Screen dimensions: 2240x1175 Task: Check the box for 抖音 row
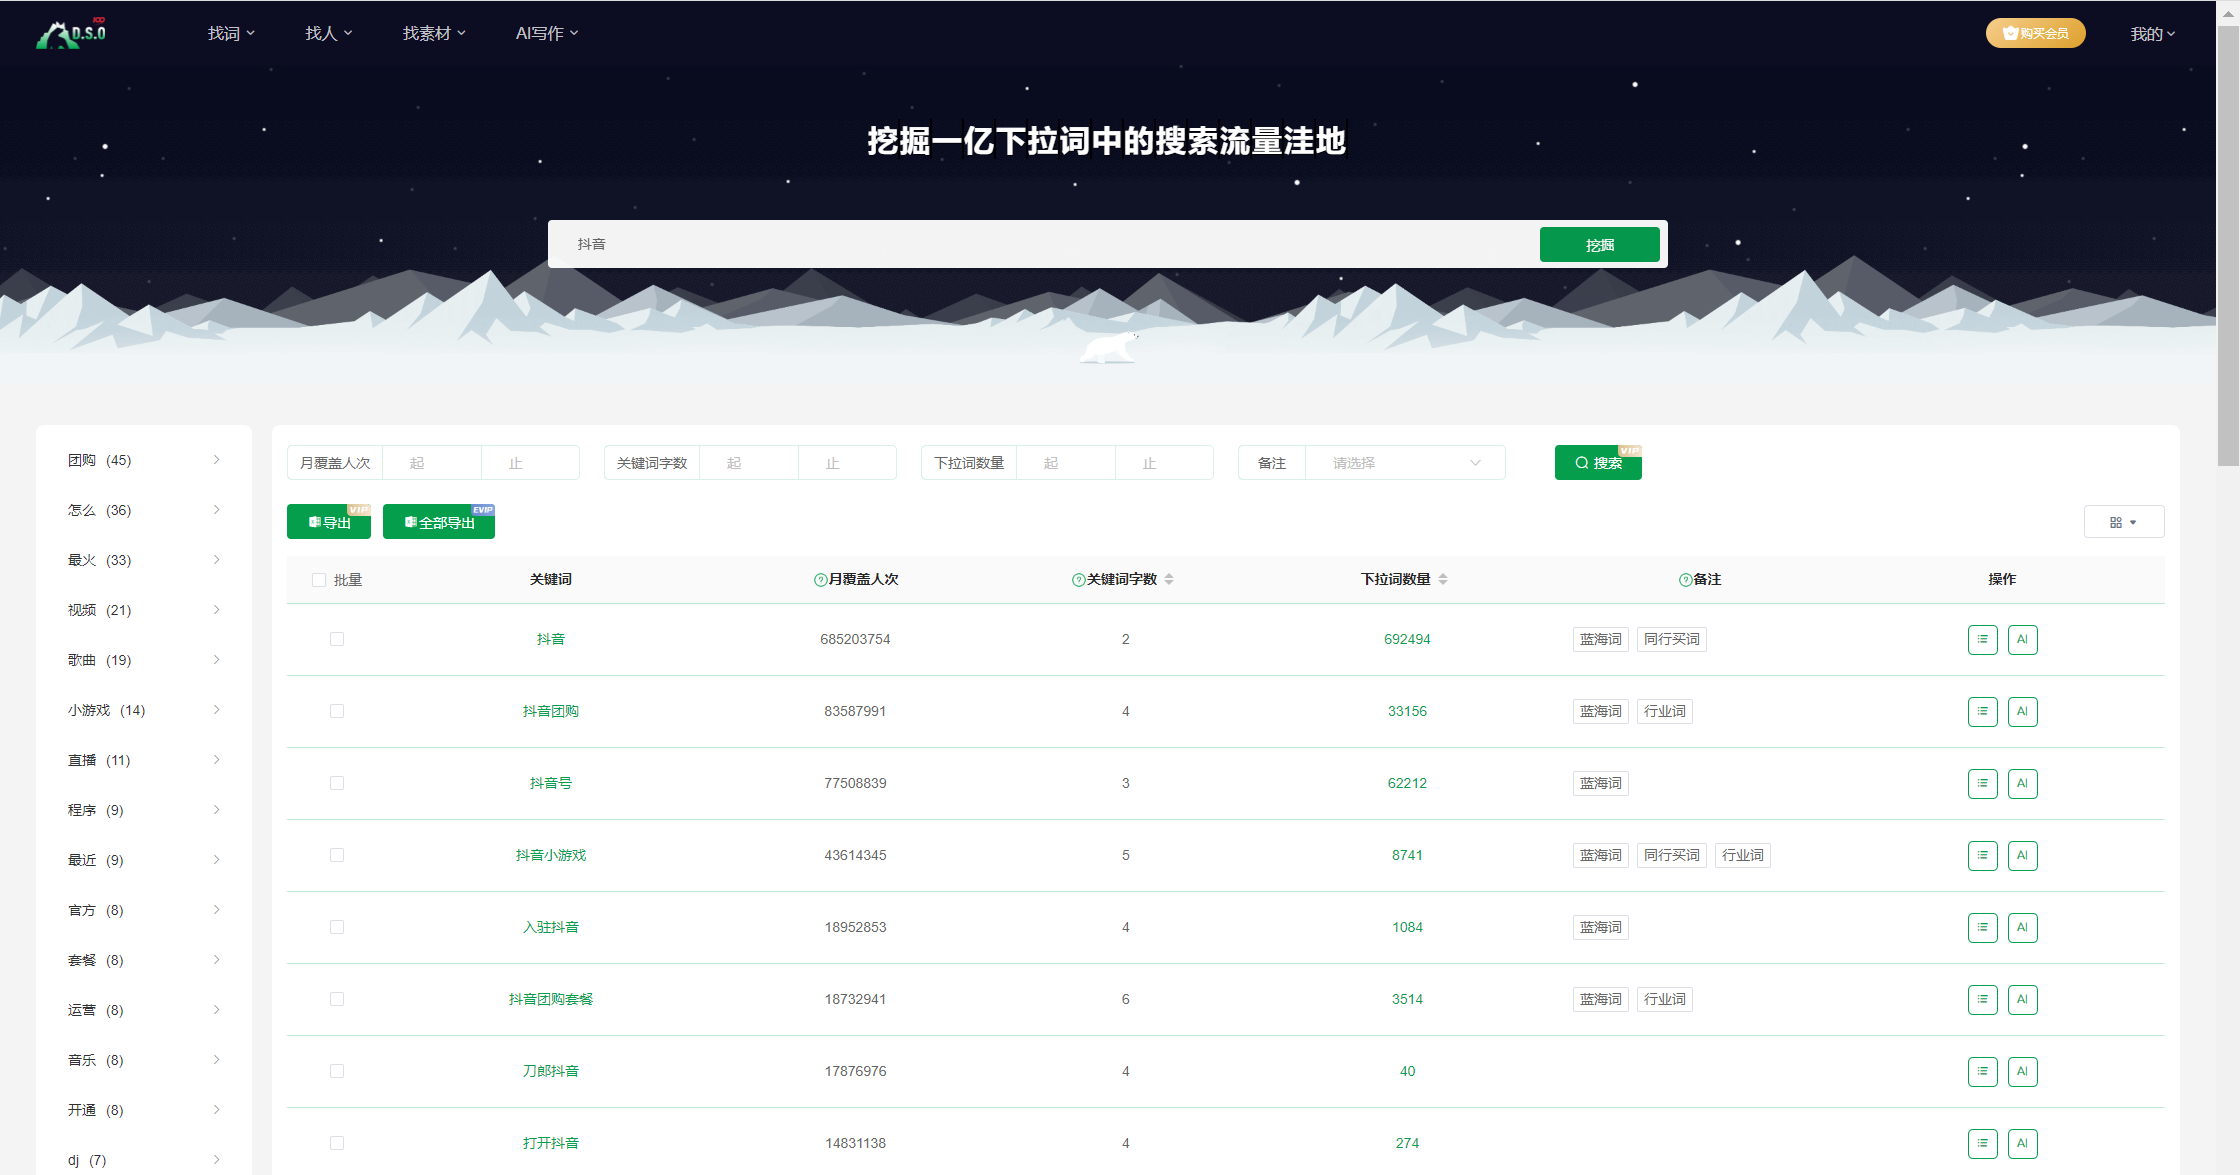click(337, 639)
